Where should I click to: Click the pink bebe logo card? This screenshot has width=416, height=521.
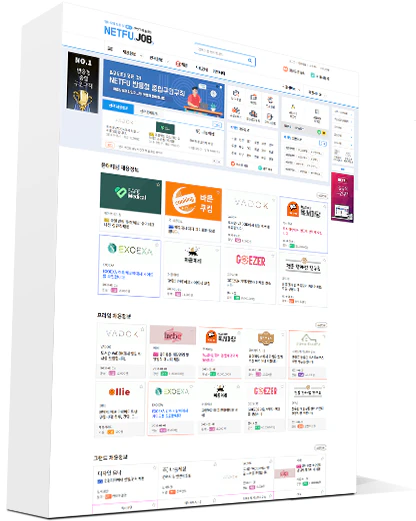pos(173,335)
